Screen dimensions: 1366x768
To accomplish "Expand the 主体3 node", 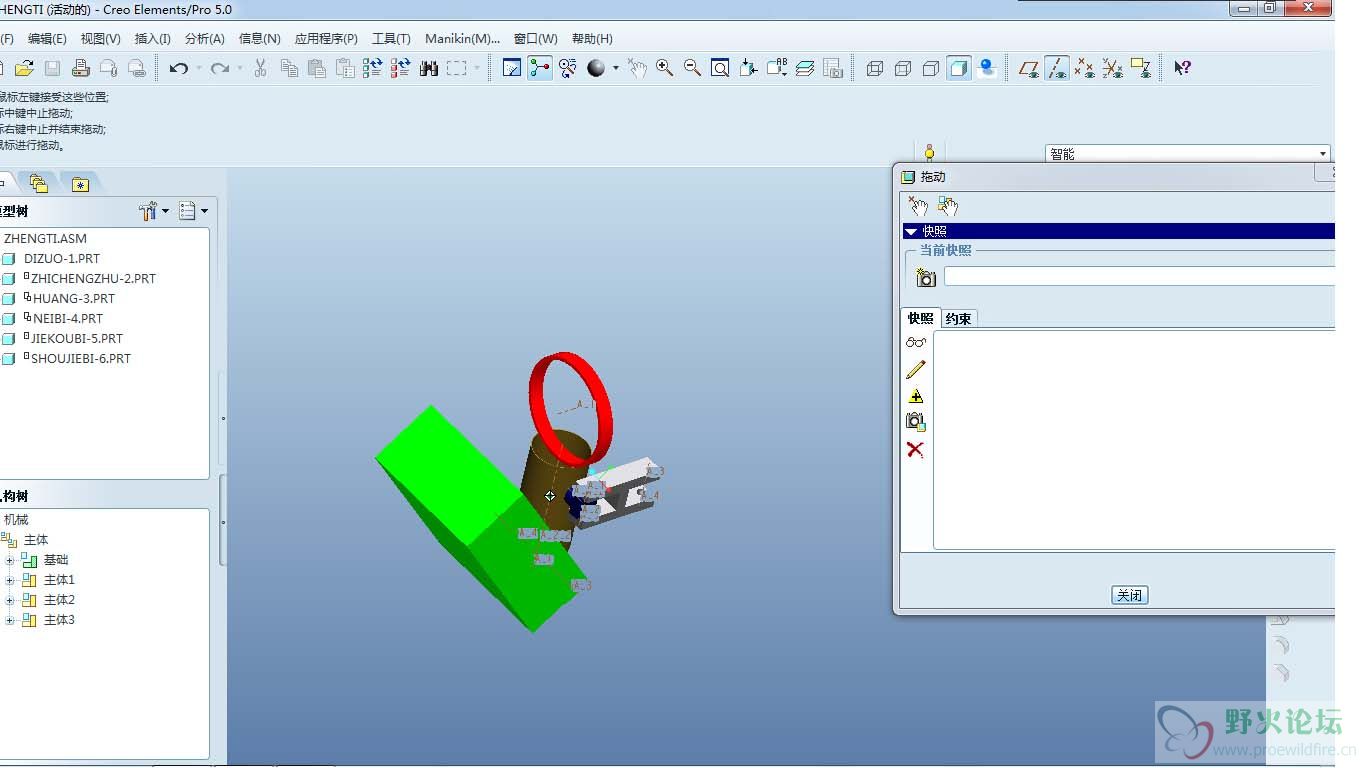I will point(10,620).
